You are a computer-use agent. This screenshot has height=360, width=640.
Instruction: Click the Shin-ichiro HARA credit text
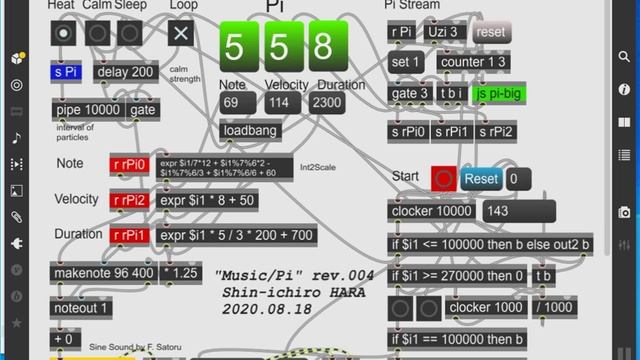pyautogui.click(x=294, y=292)
